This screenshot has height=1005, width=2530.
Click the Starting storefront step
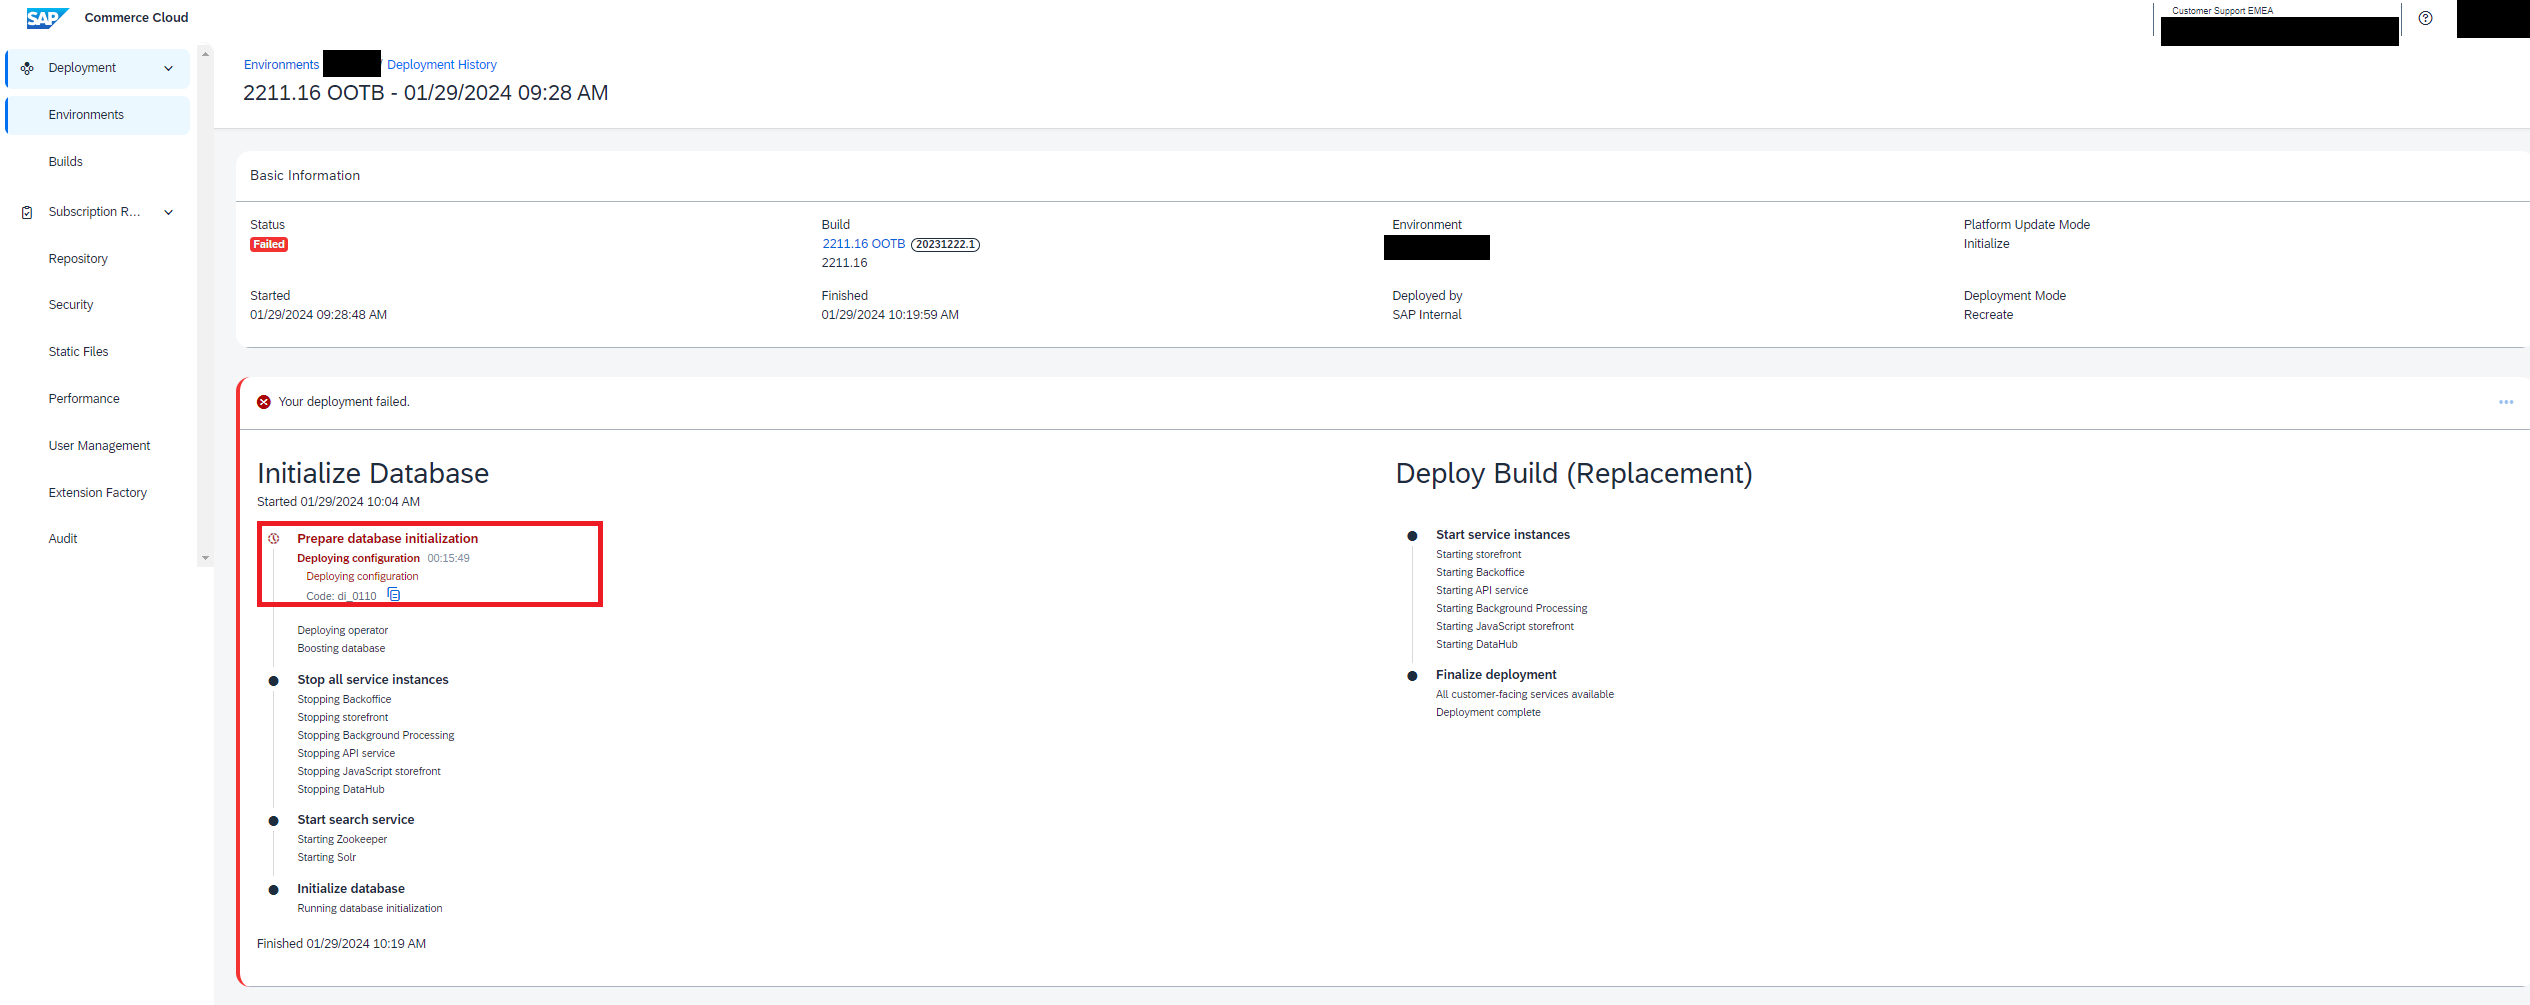click(x=1478, y=555)
